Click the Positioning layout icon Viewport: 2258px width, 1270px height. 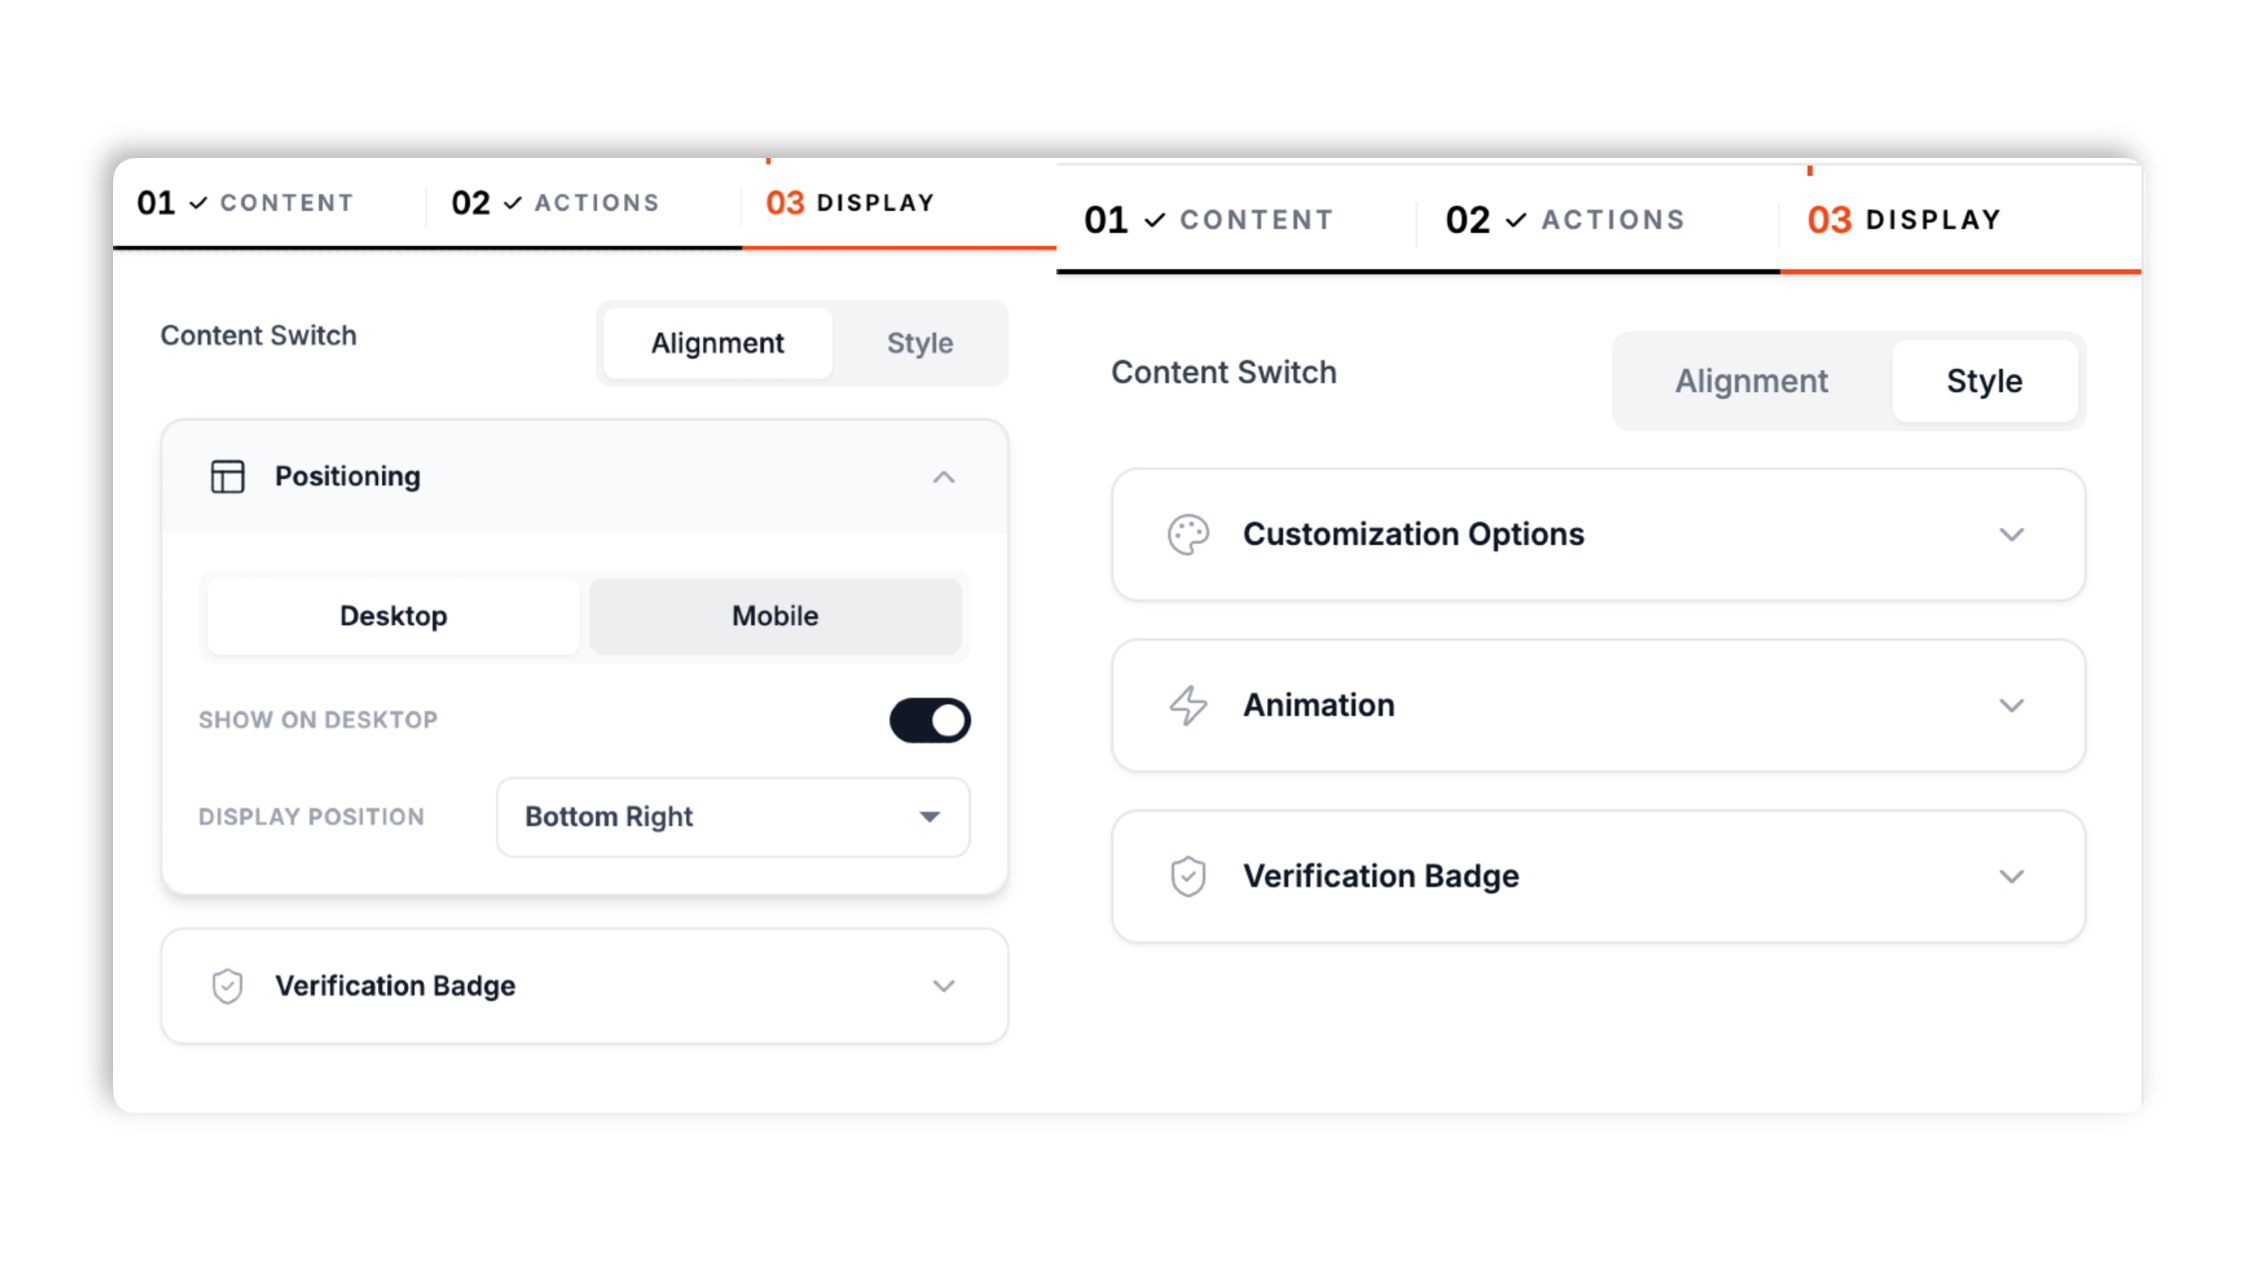227,476
